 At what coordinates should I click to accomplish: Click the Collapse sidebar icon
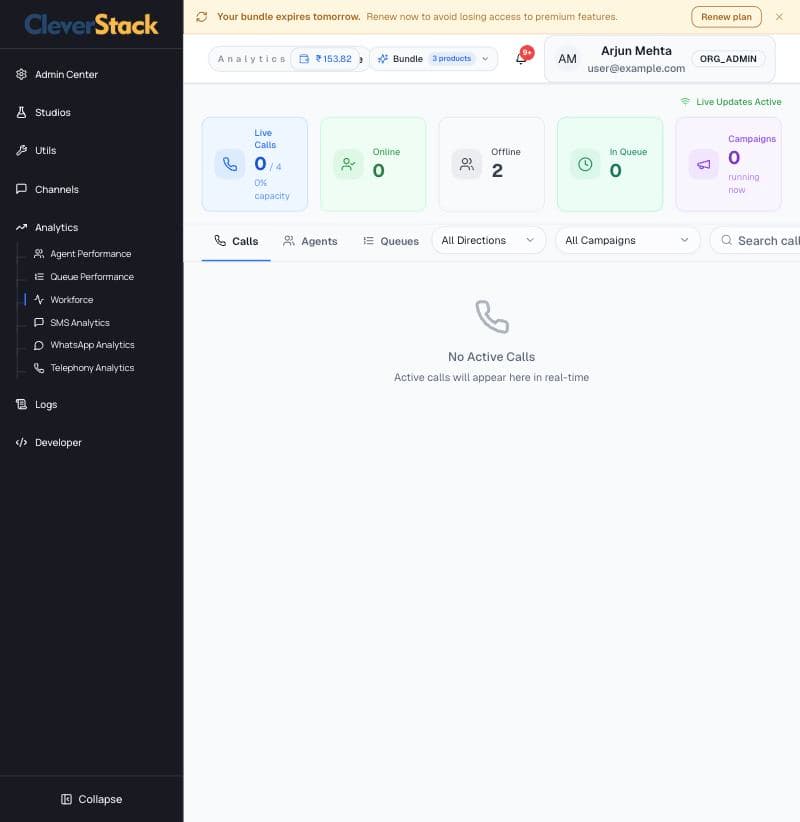pos(66,799)
